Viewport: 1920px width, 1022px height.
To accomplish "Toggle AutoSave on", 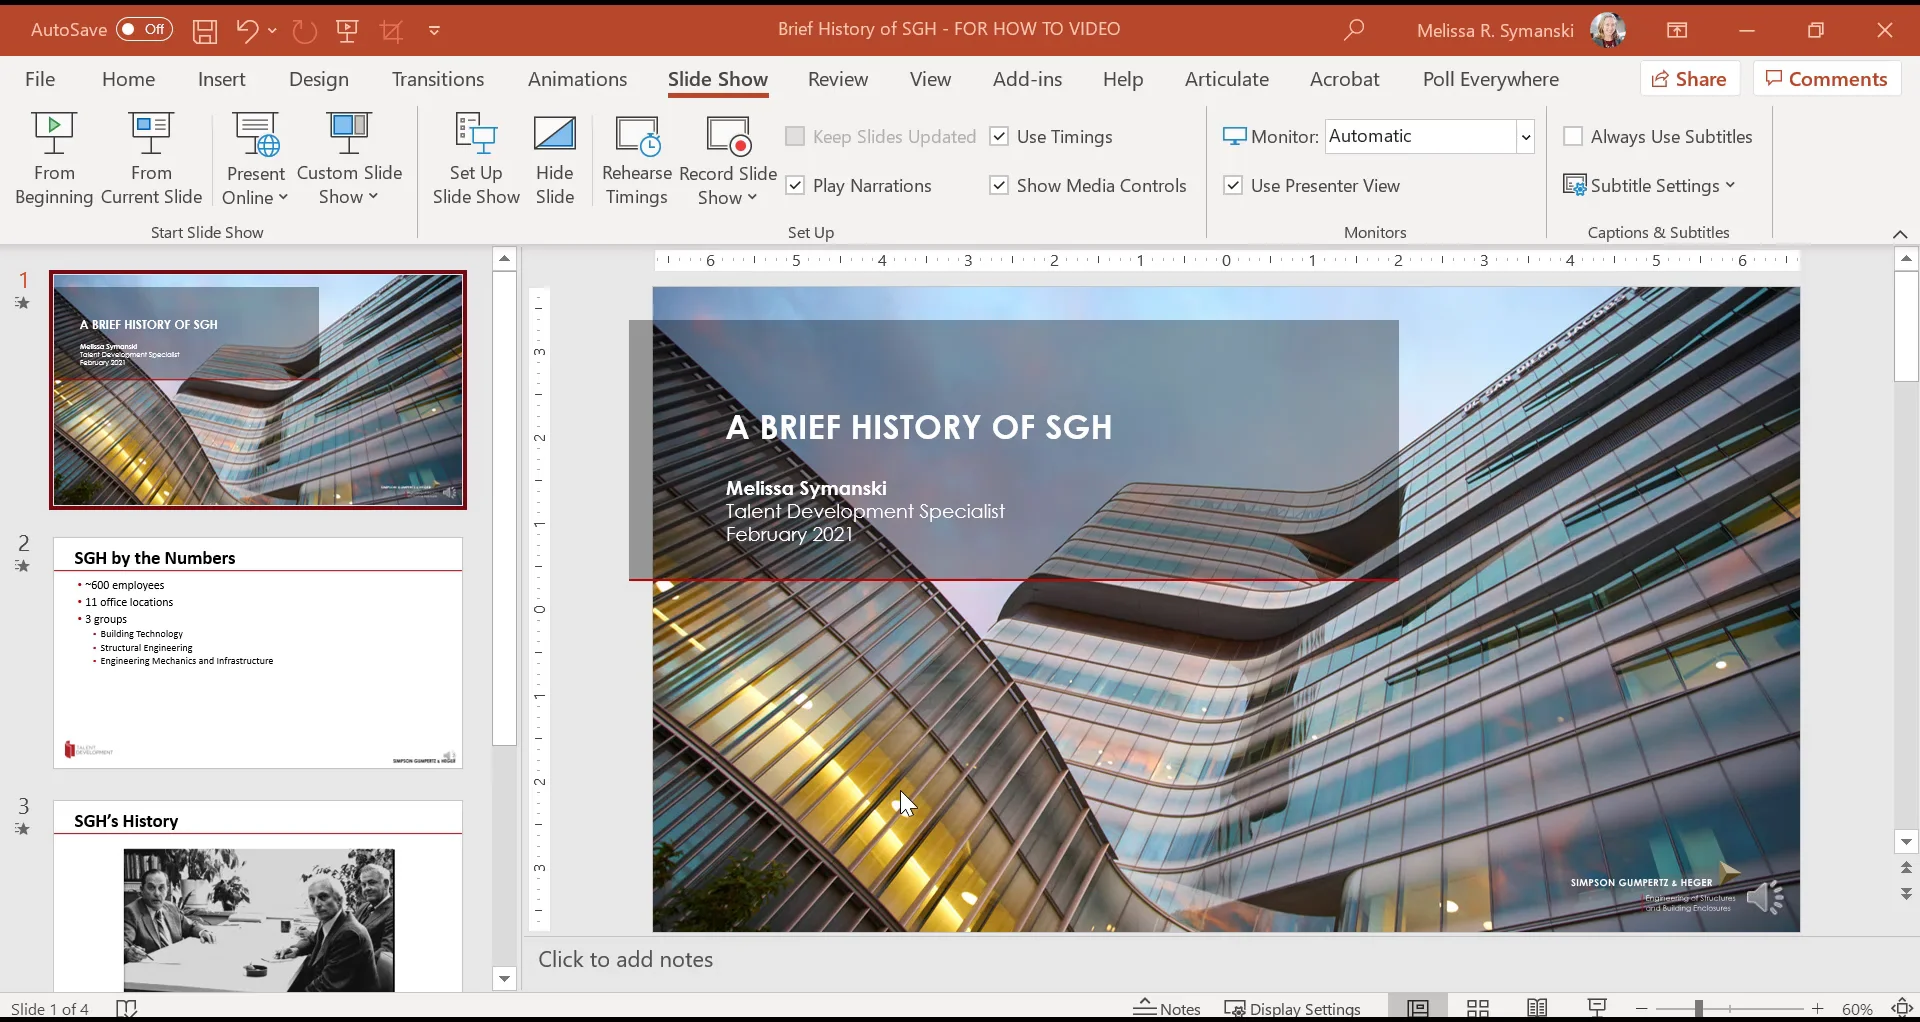I will (142, 29).
